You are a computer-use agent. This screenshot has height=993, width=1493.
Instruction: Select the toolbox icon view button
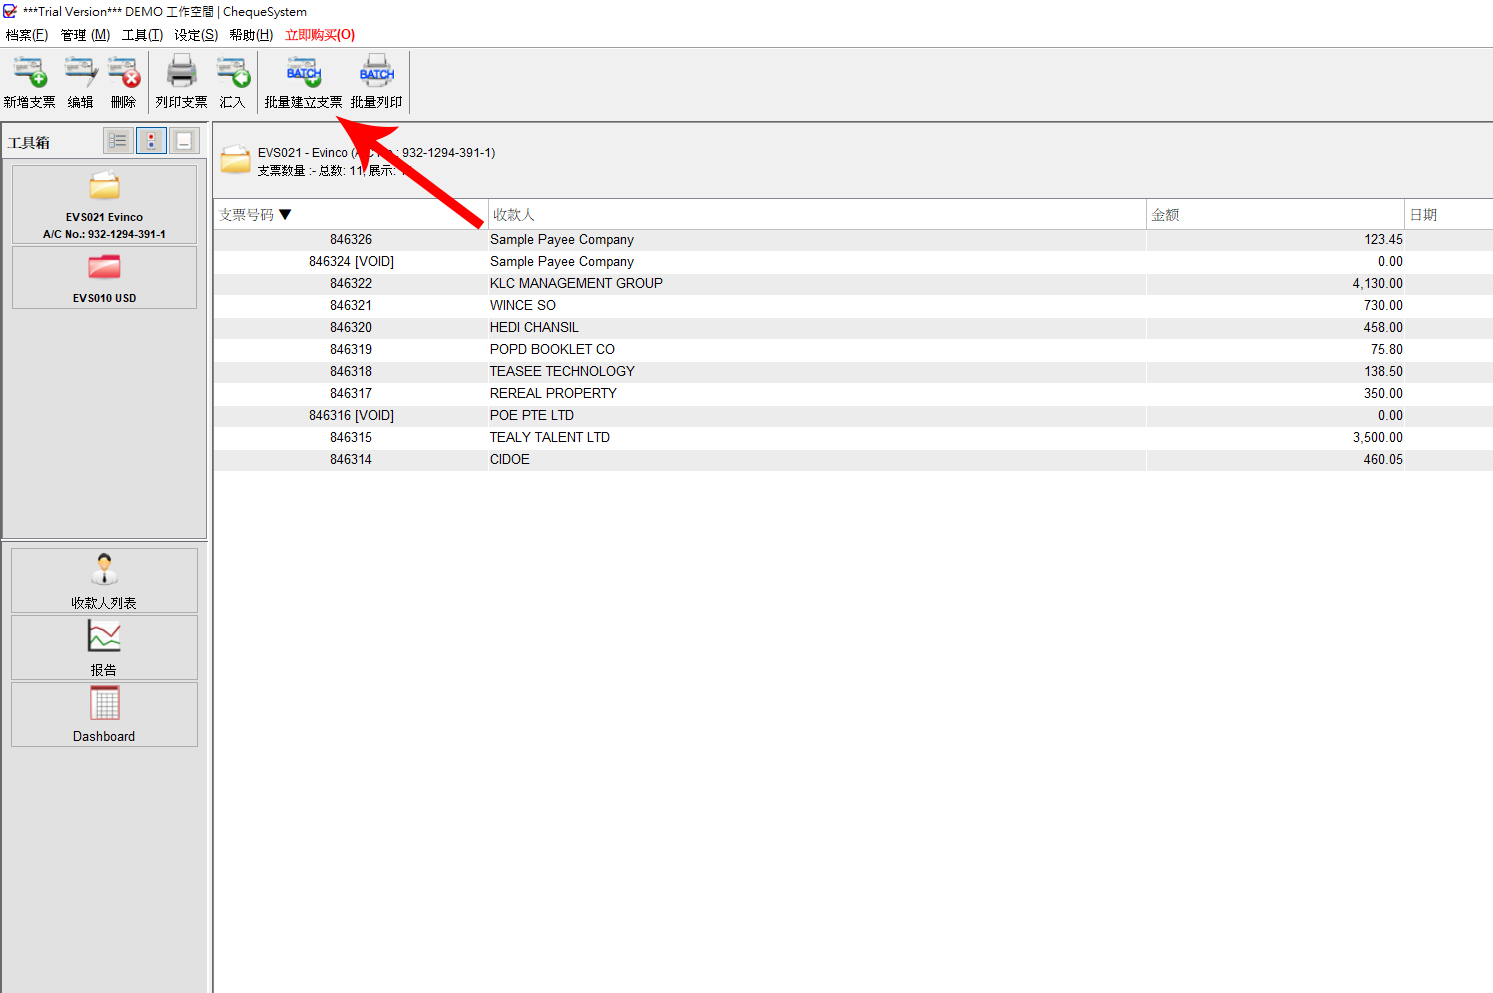(151, 141)
